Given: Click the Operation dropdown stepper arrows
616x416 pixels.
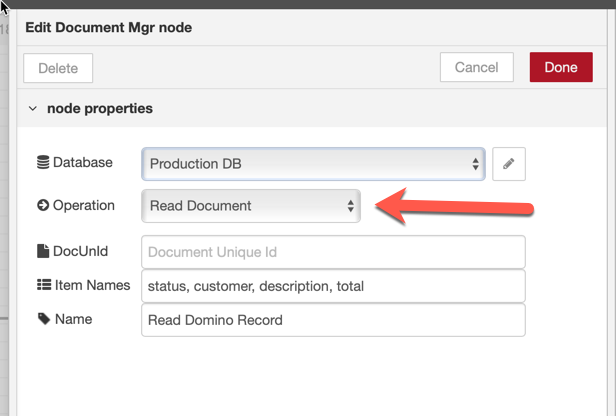Looking at the screenshot, I should pyautogui.click(x=350, y=206).
